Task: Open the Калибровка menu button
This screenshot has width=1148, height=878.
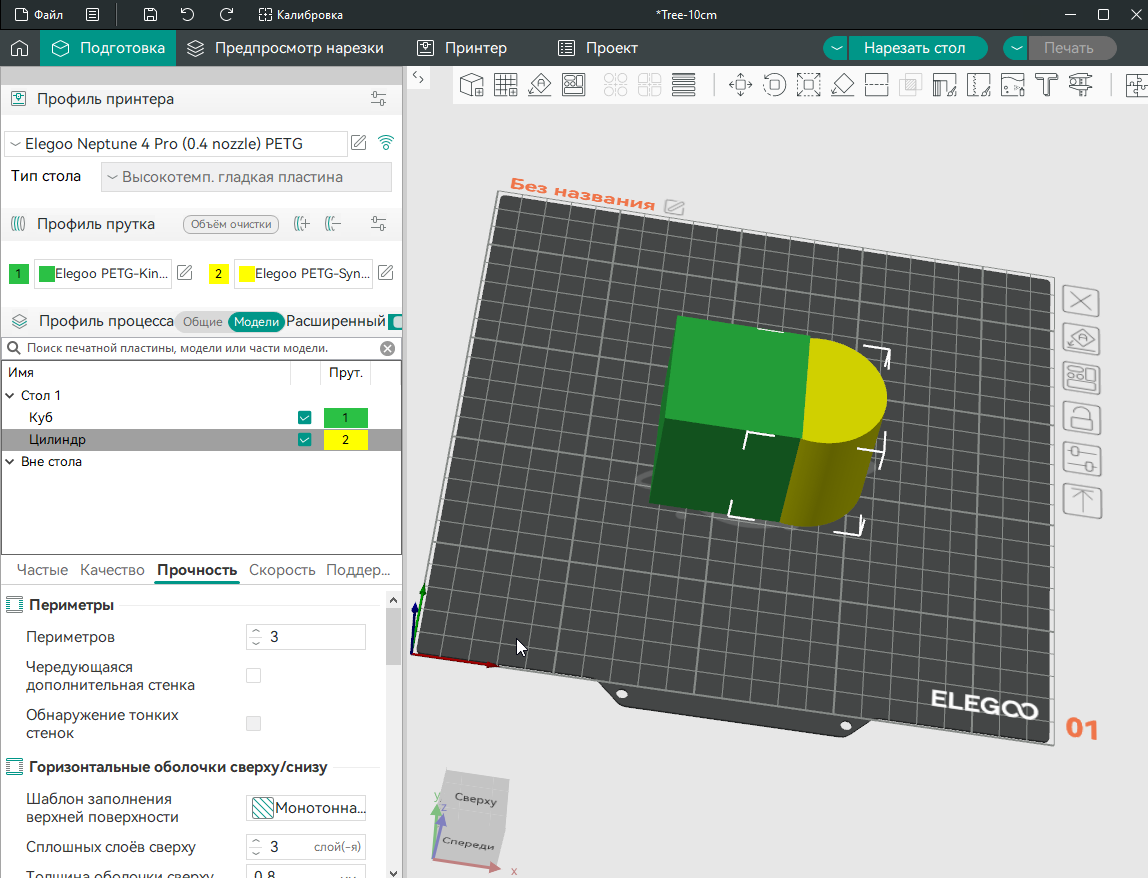Action: pyautogui.click(x=301, y=15)
